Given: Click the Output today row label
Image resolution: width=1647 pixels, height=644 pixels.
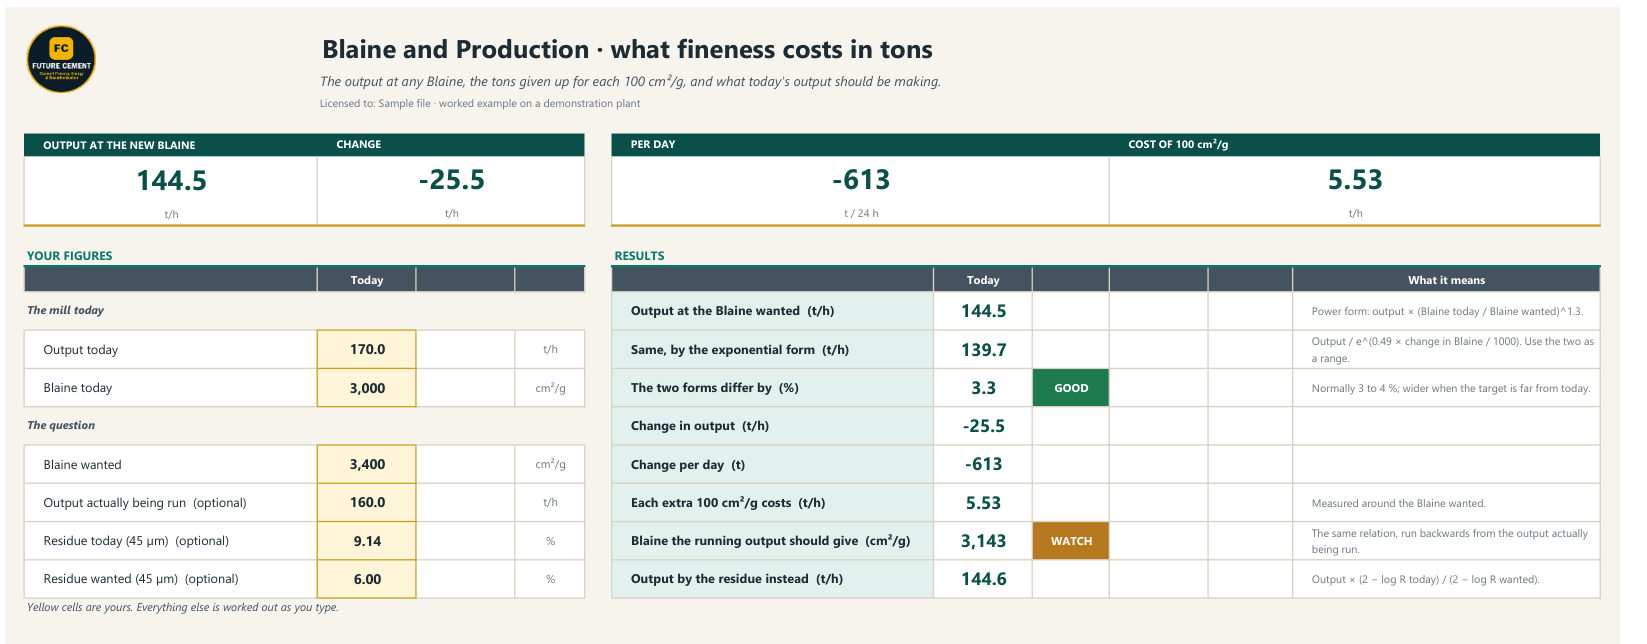Looking at the screenshot, I should (80, 350).
